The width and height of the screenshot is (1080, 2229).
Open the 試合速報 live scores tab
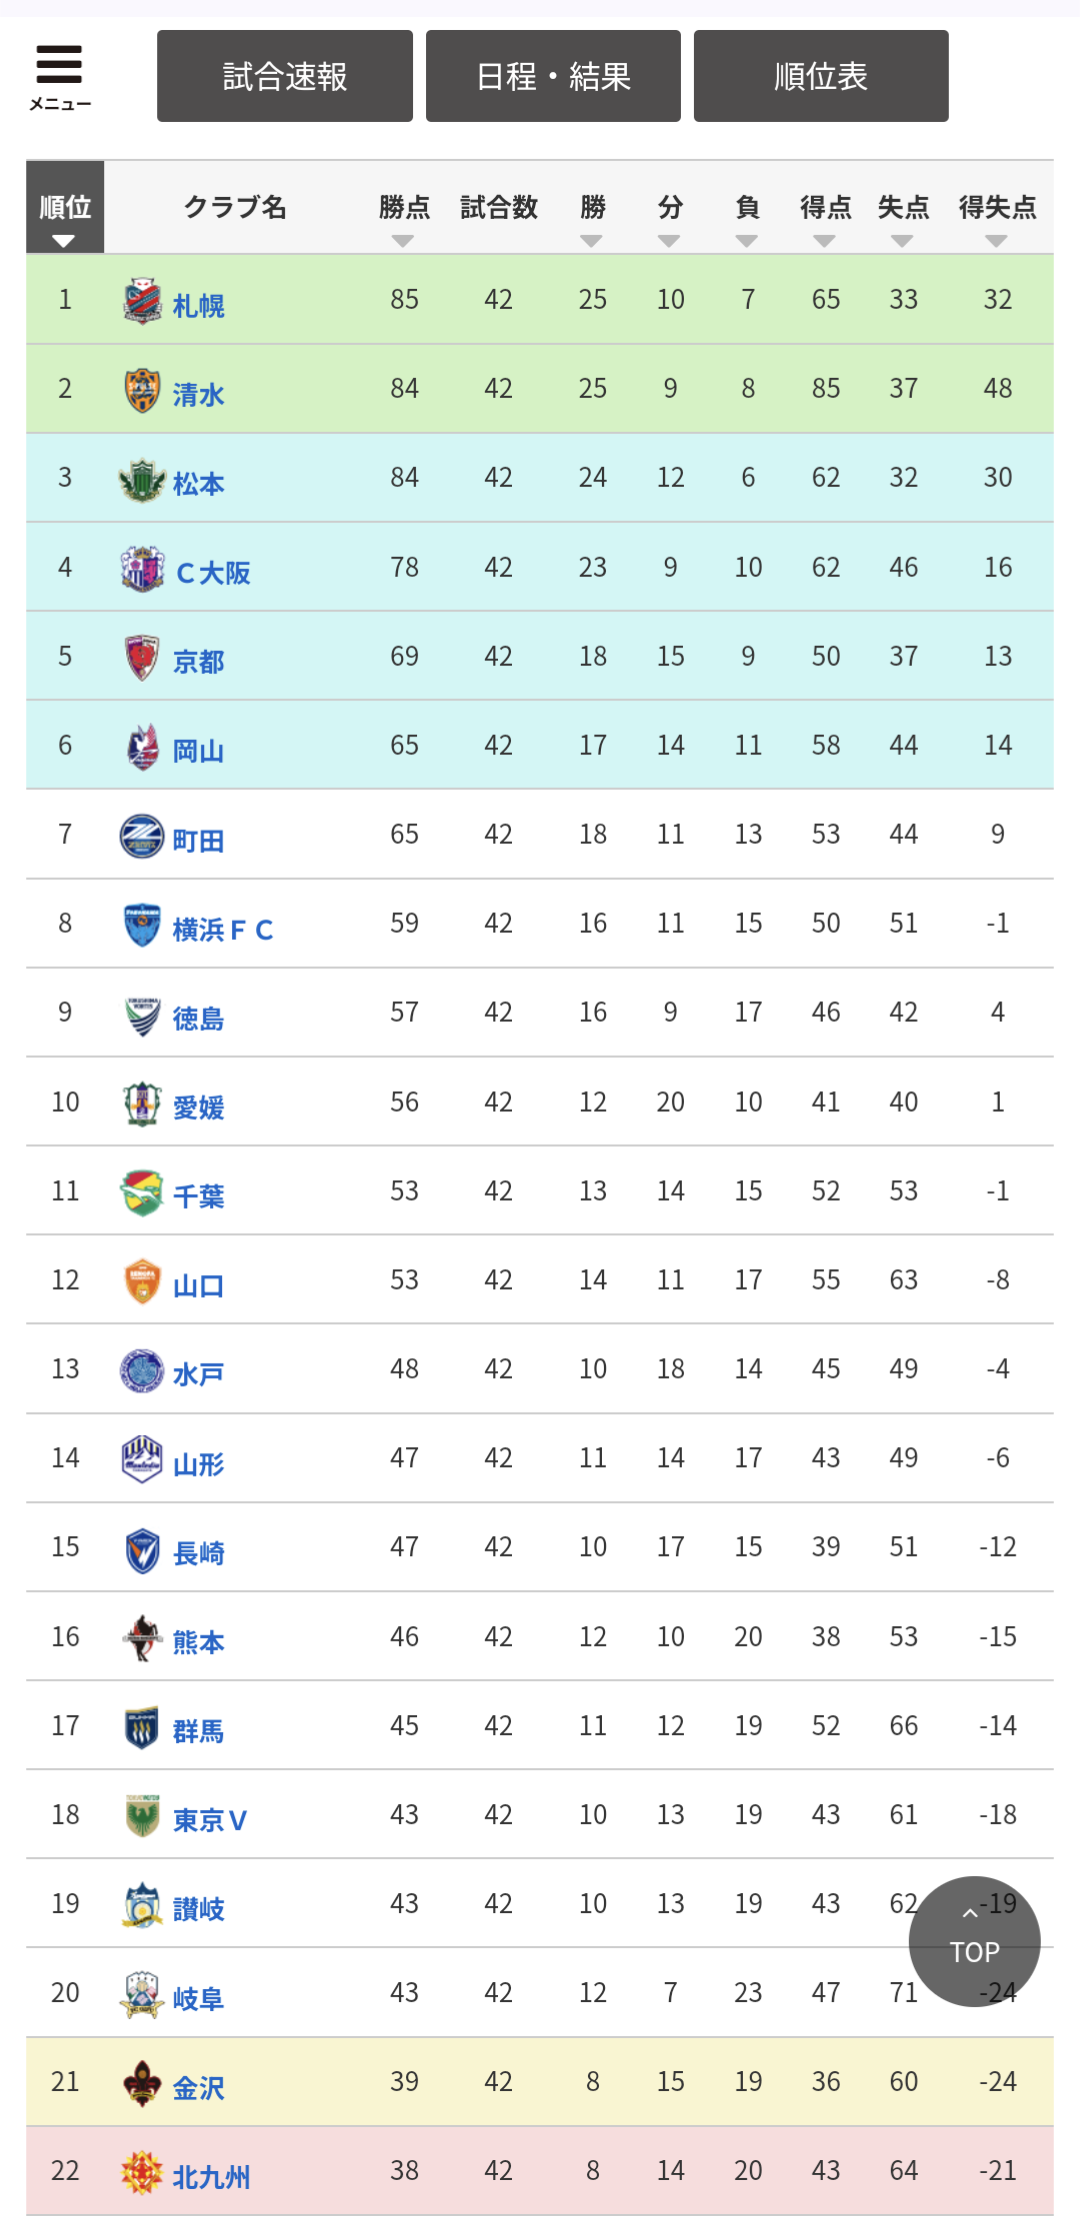pyautogui.click(x=285, y=76)
